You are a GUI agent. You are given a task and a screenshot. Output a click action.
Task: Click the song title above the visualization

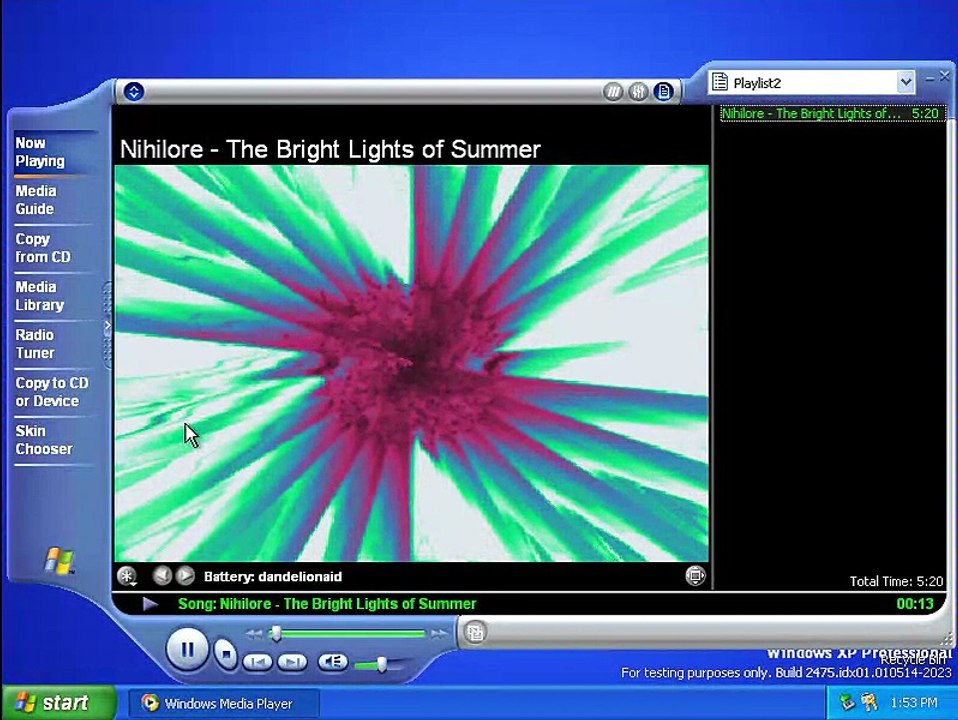pos(331,149)
